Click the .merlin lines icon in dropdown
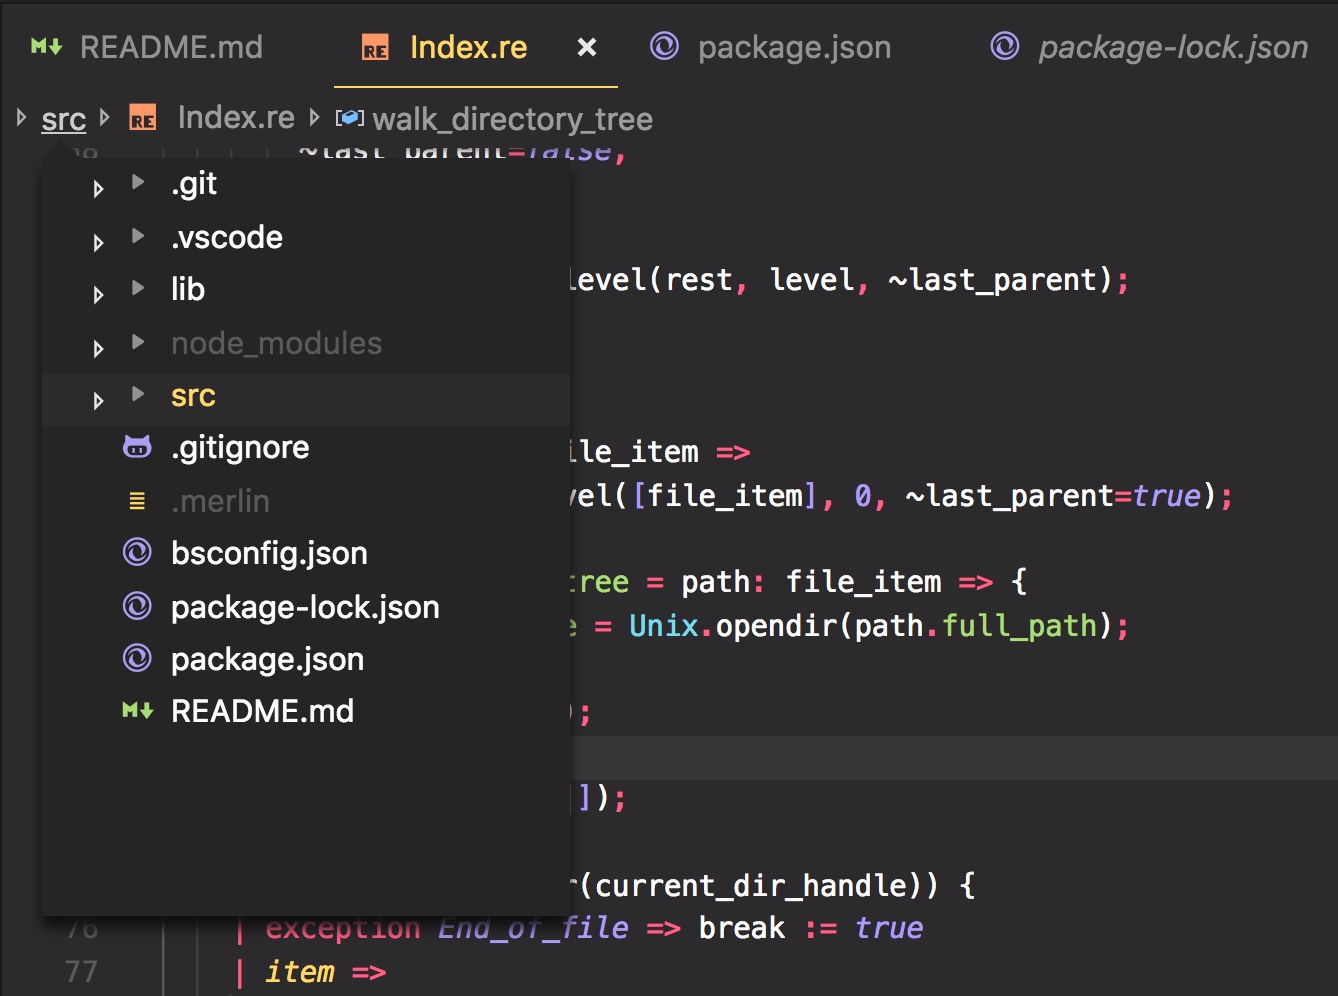Image resolution: width=1338 pixels, height=996 pixels. 137,501
